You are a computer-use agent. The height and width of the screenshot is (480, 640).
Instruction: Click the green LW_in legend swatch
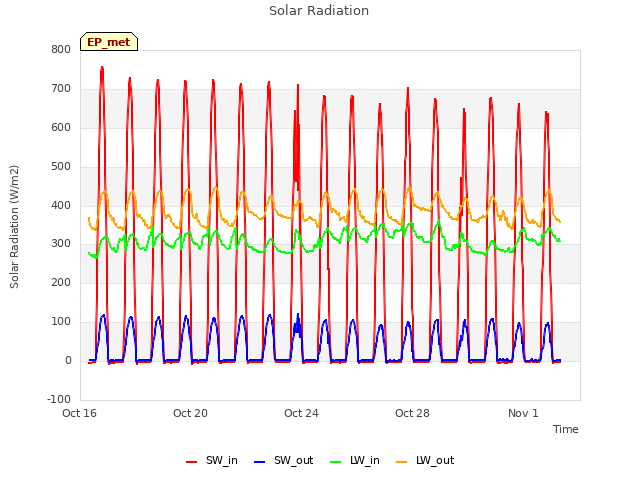(336, 462)
